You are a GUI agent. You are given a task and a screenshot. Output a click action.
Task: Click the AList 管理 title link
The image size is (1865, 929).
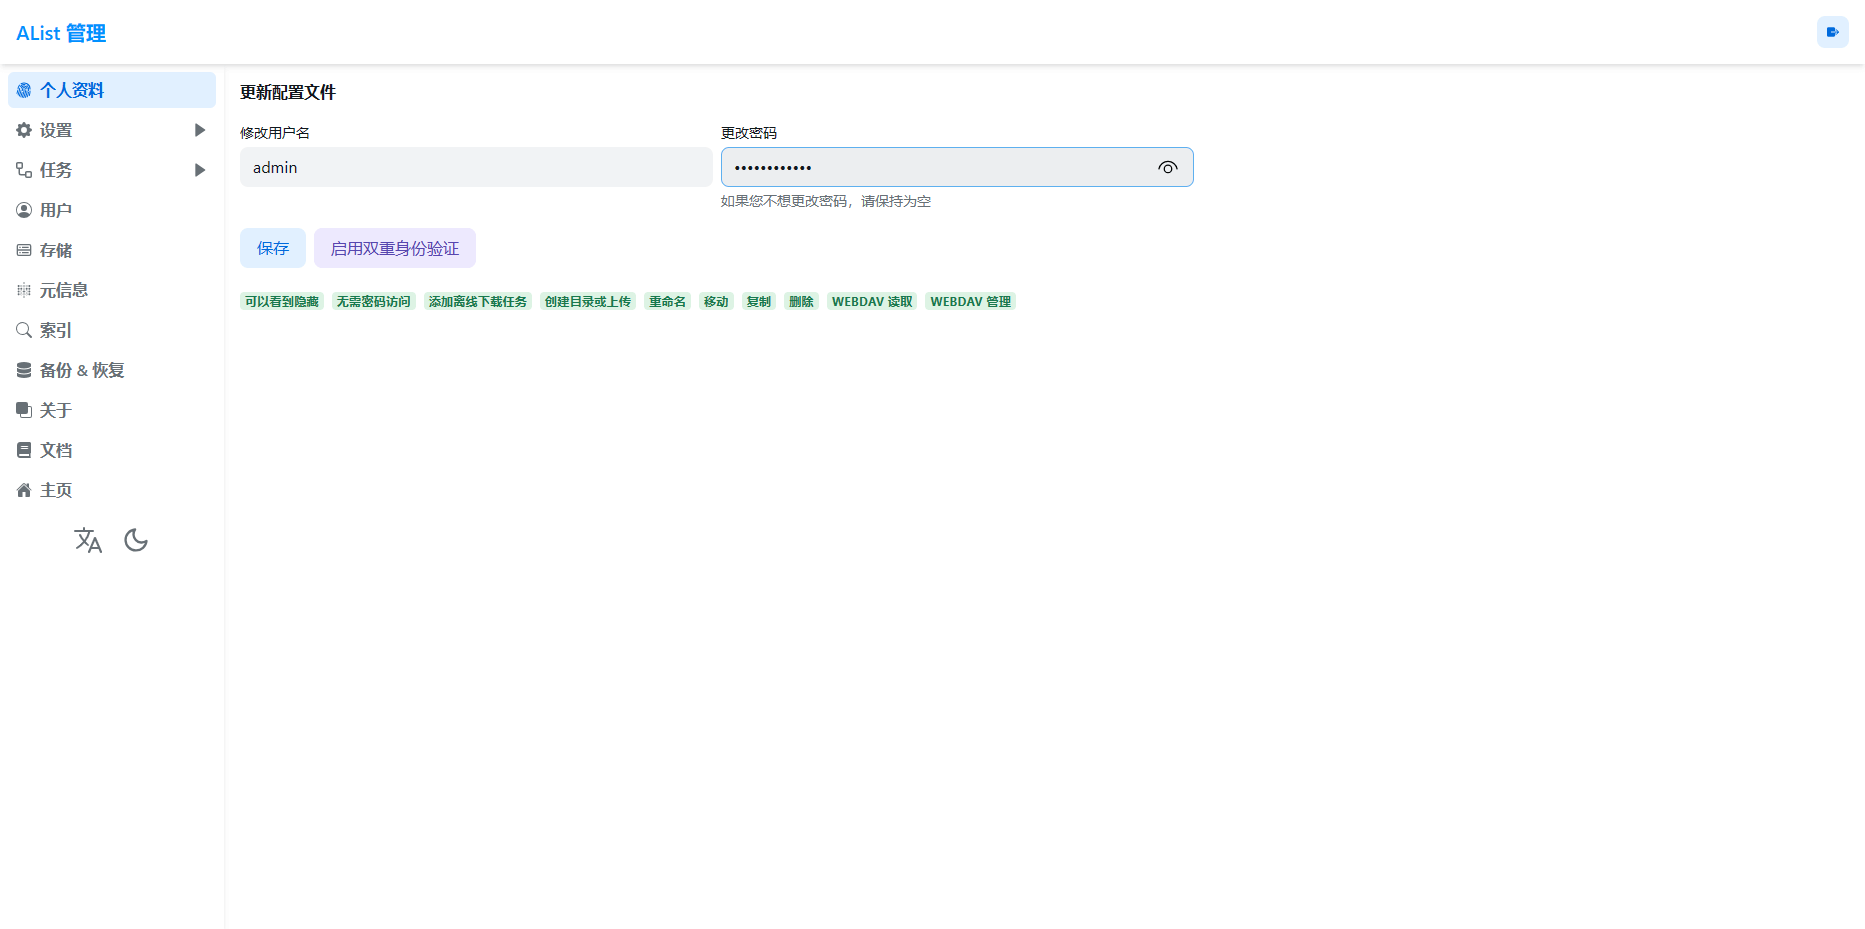pos(61,33)
